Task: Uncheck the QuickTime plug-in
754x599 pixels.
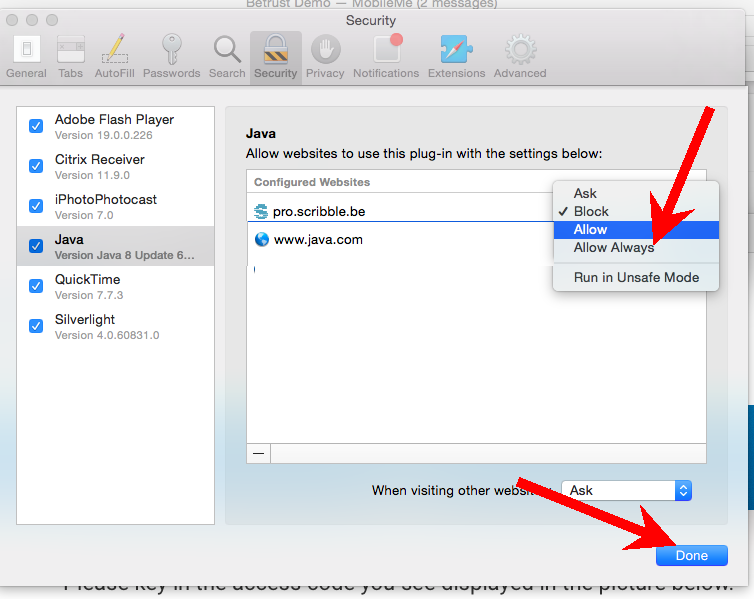Action: pyautogui.click(x=36, y=286)
